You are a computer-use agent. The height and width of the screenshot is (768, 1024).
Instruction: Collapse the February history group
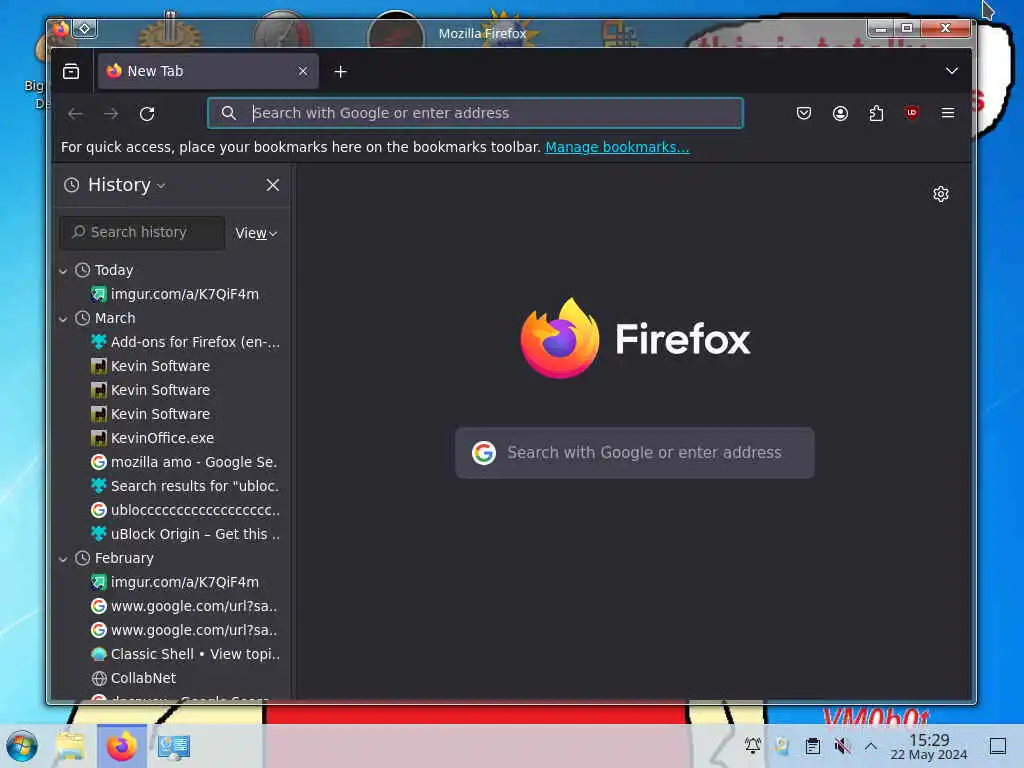click(63, 558)
